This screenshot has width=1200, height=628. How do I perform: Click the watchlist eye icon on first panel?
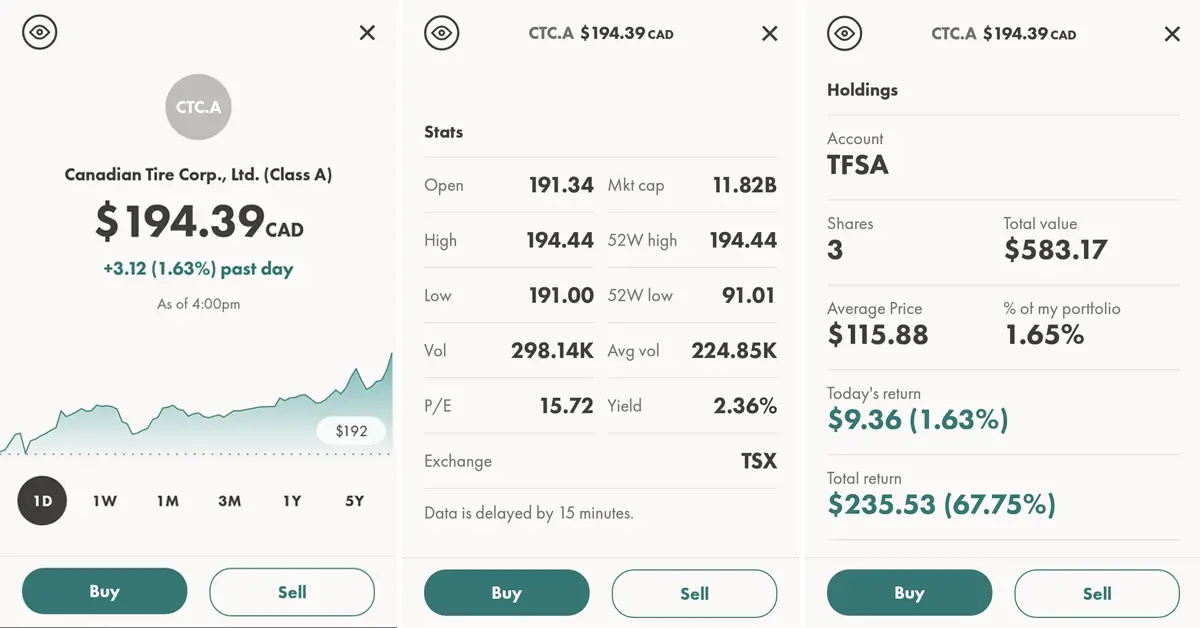click(x=39, y=32)
